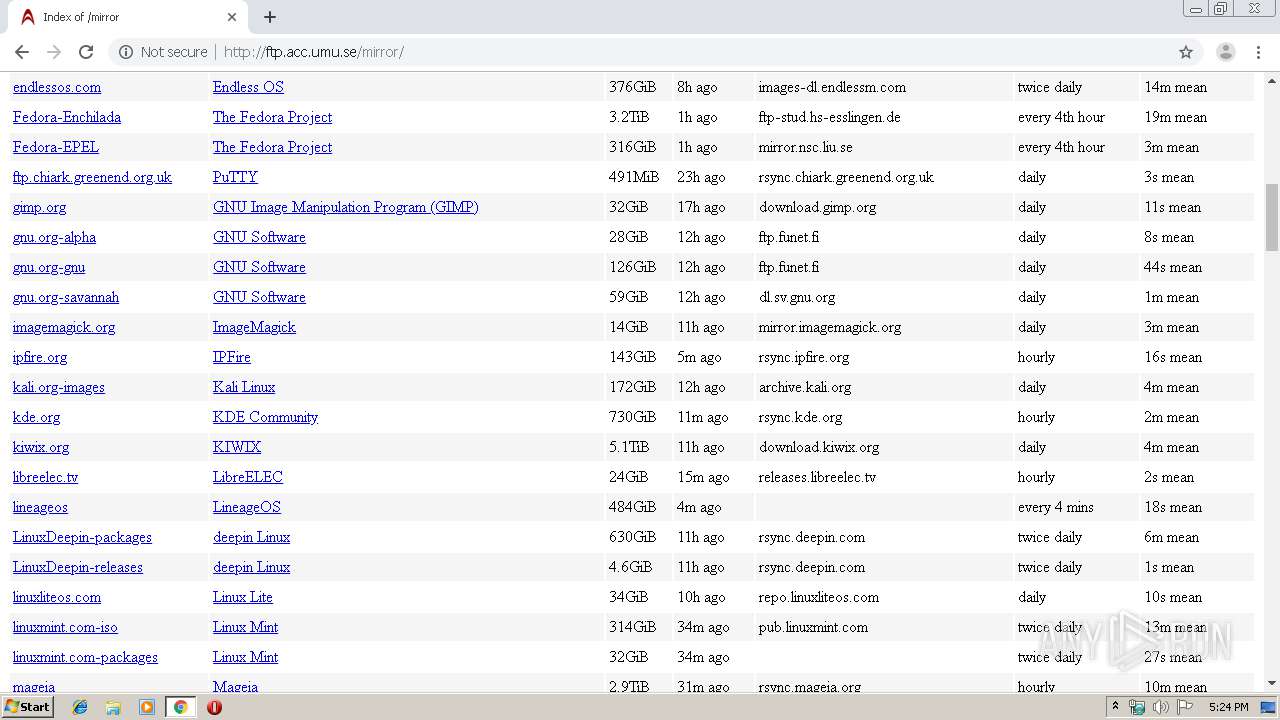The image size is (1280, 720).
Task: Open the gimp.org mirror directory
Action: tap(40, 207)
